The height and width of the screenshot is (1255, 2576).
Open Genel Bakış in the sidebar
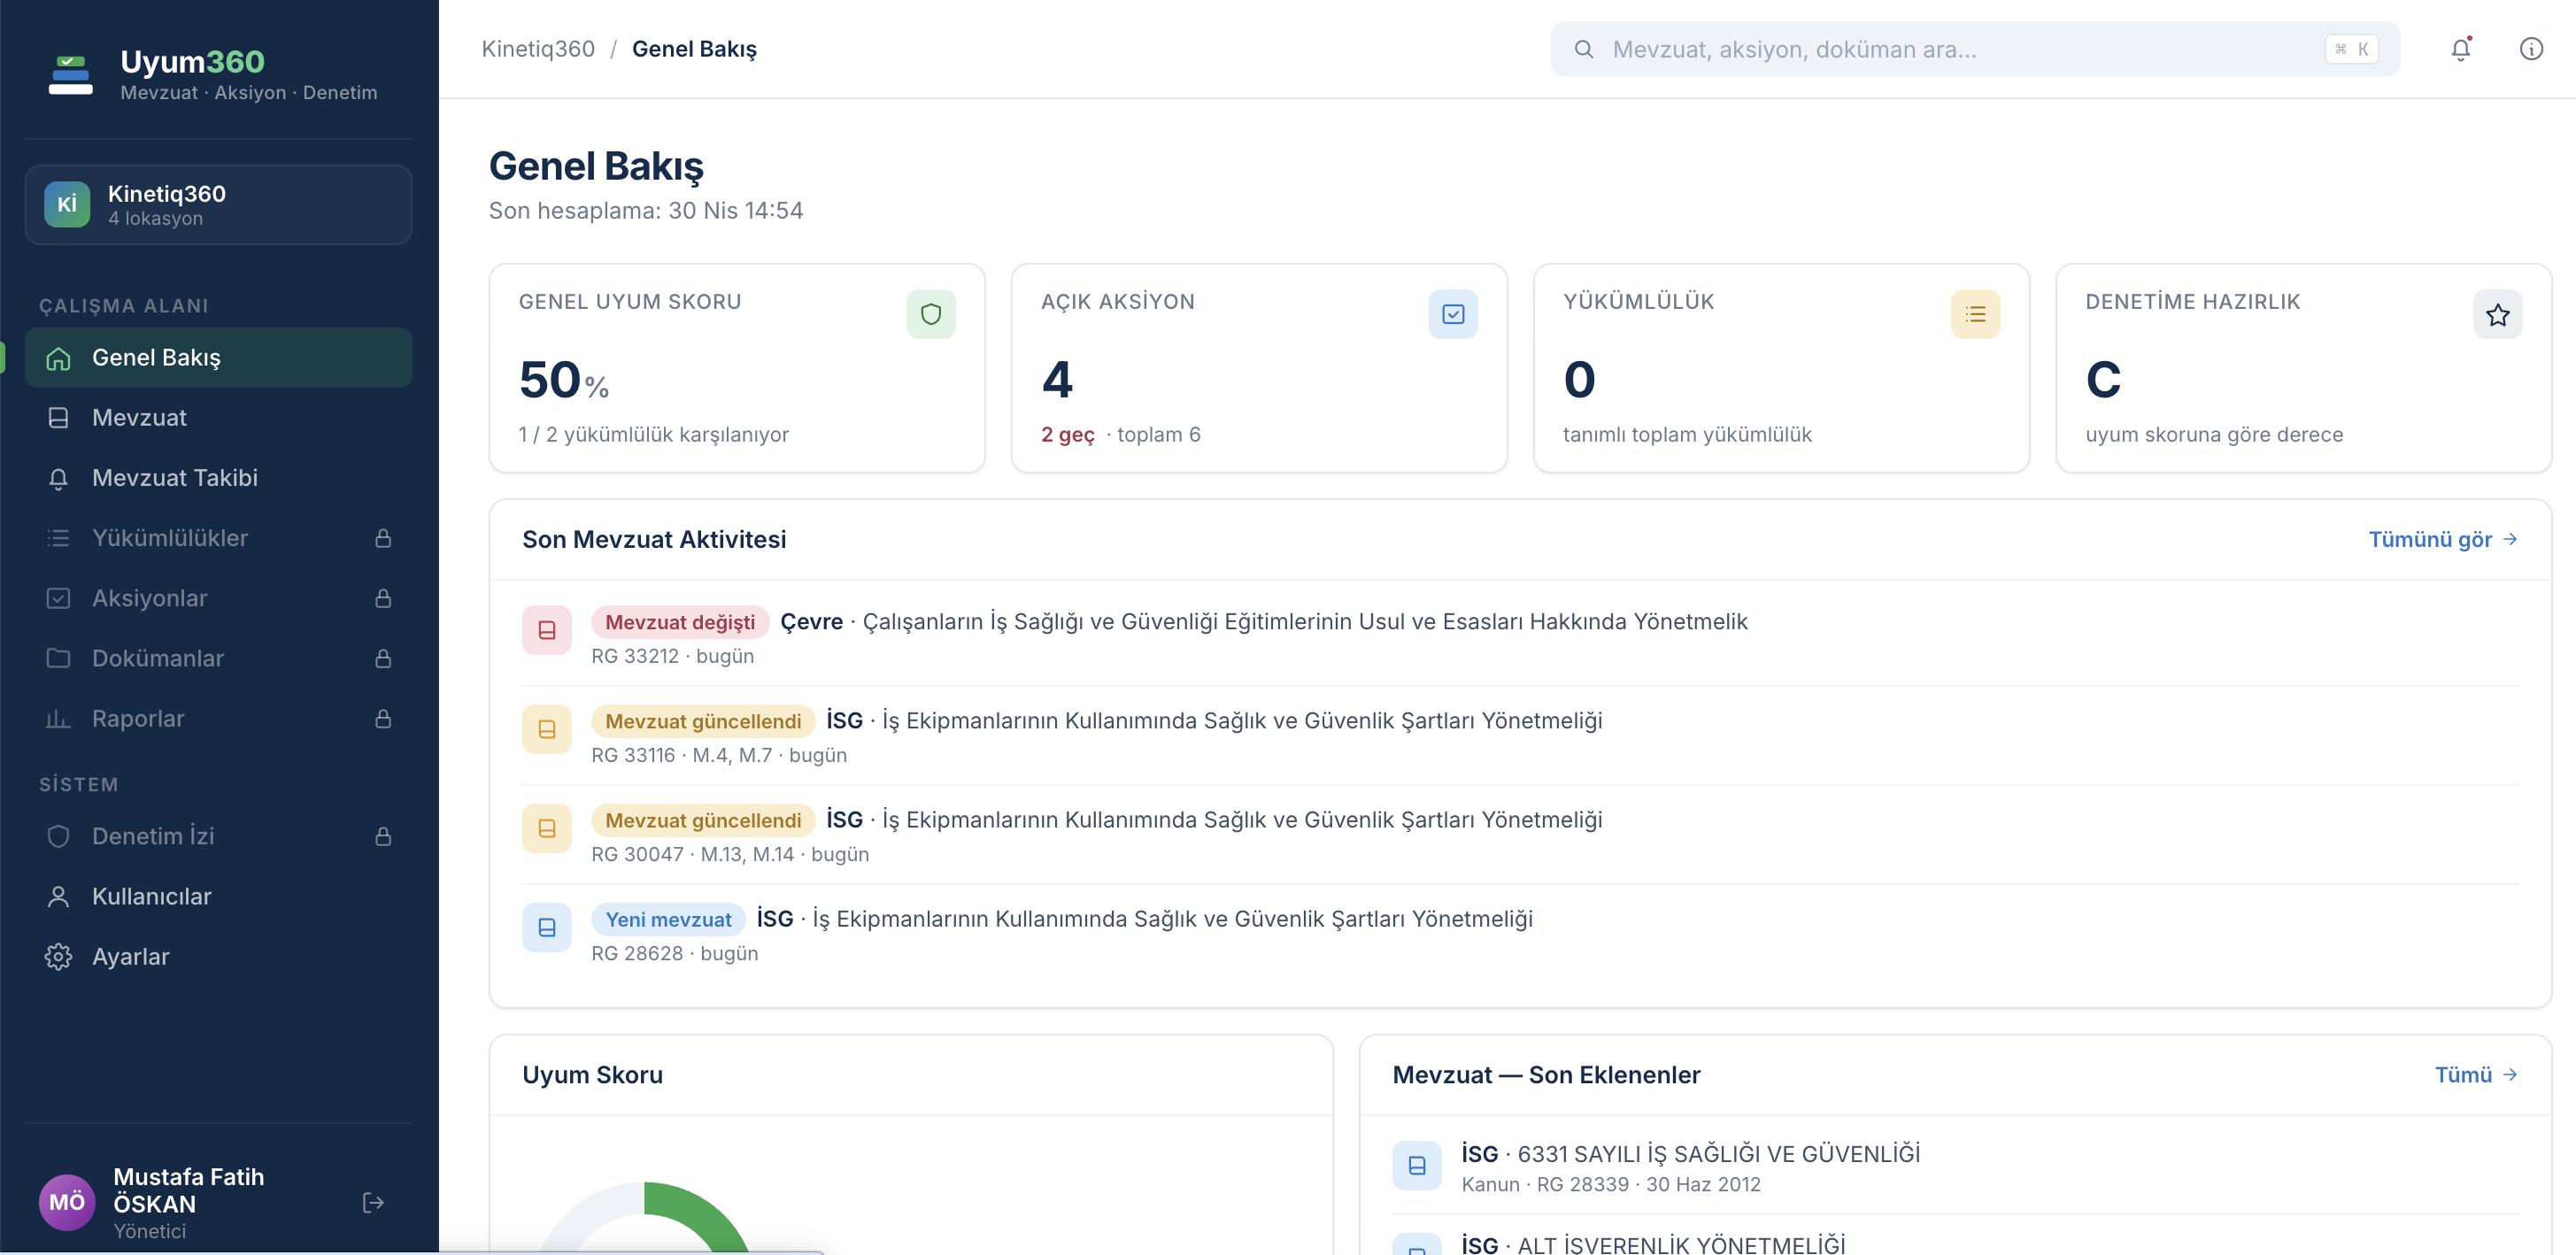pos(219,357)
